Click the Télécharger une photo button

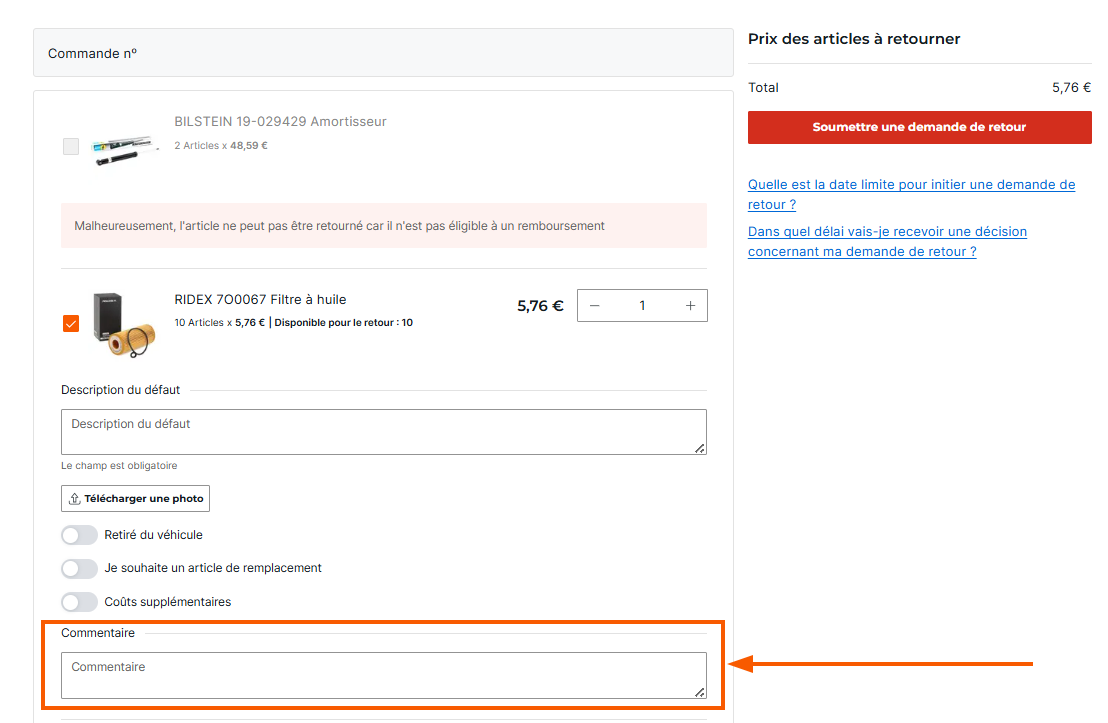[x=136, y=498]
